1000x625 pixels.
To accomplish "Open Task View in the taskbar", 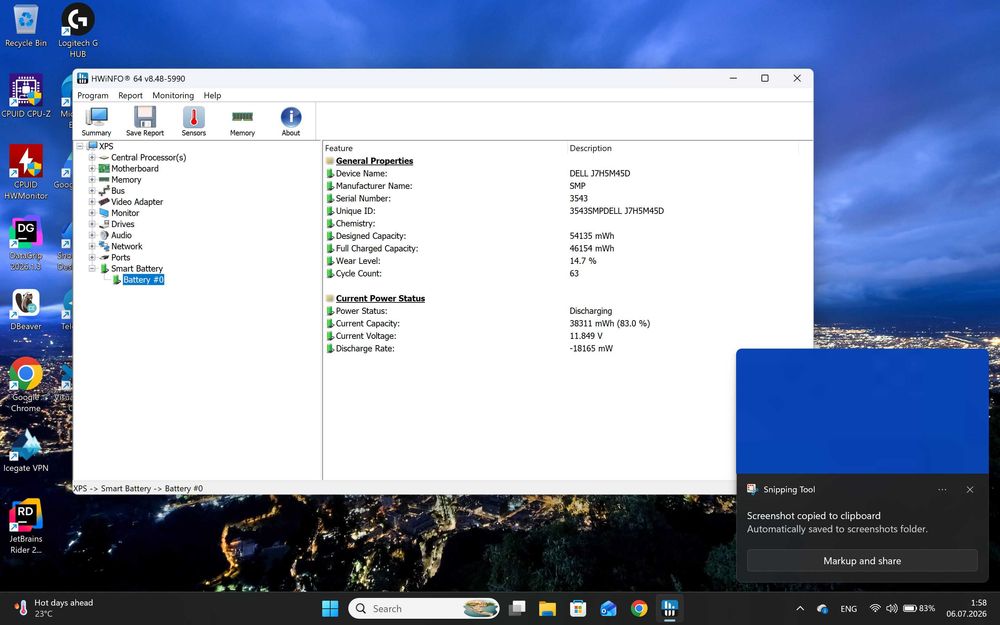I will (x=517, y=608).
